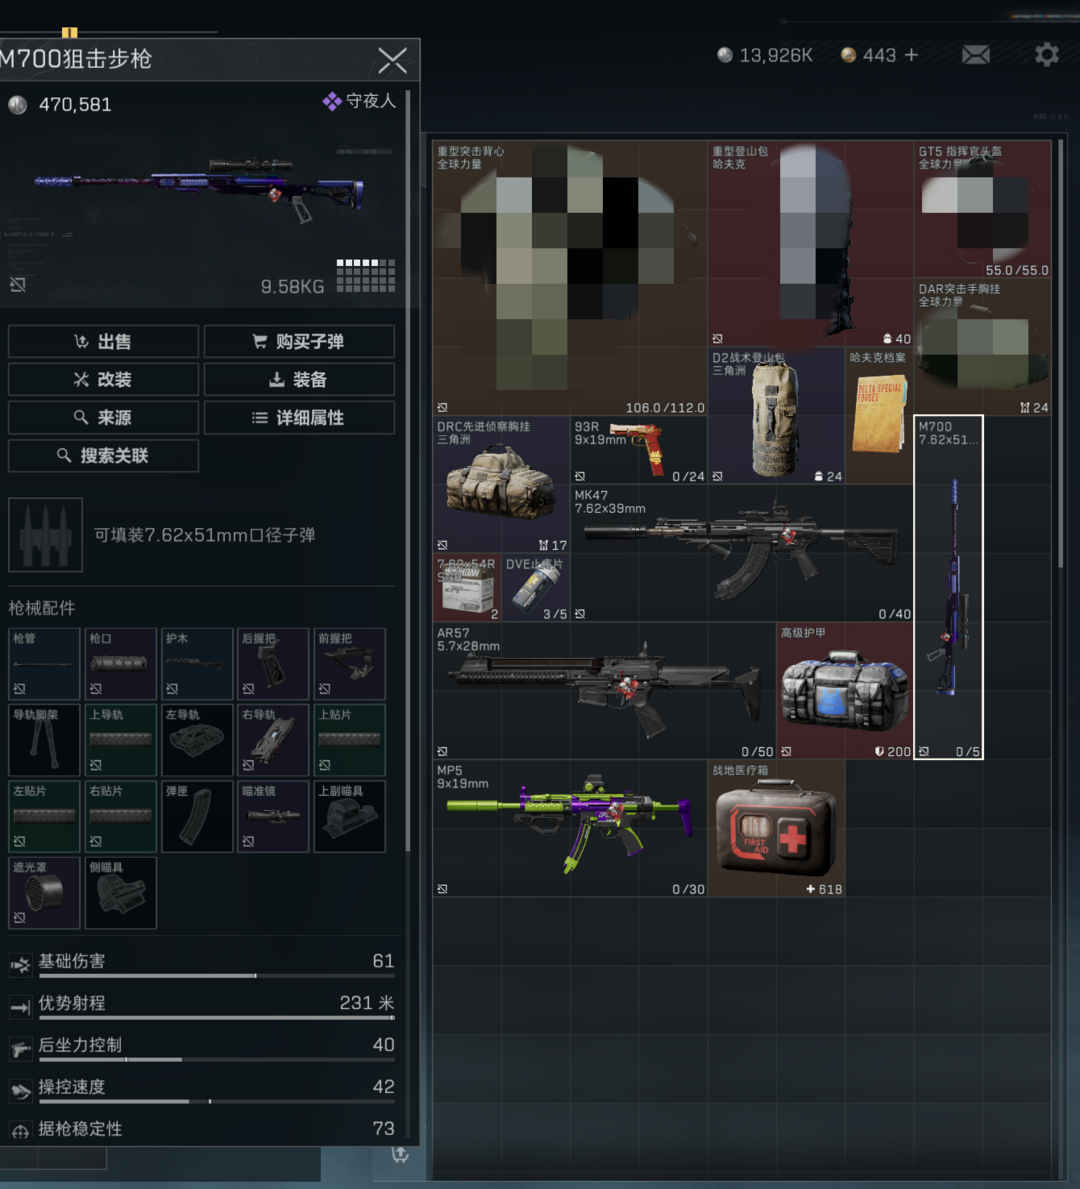Screen dimensions: 1080x1189
Task: Select the 侧瞄具 side sight slot
Action: [121, 893]
